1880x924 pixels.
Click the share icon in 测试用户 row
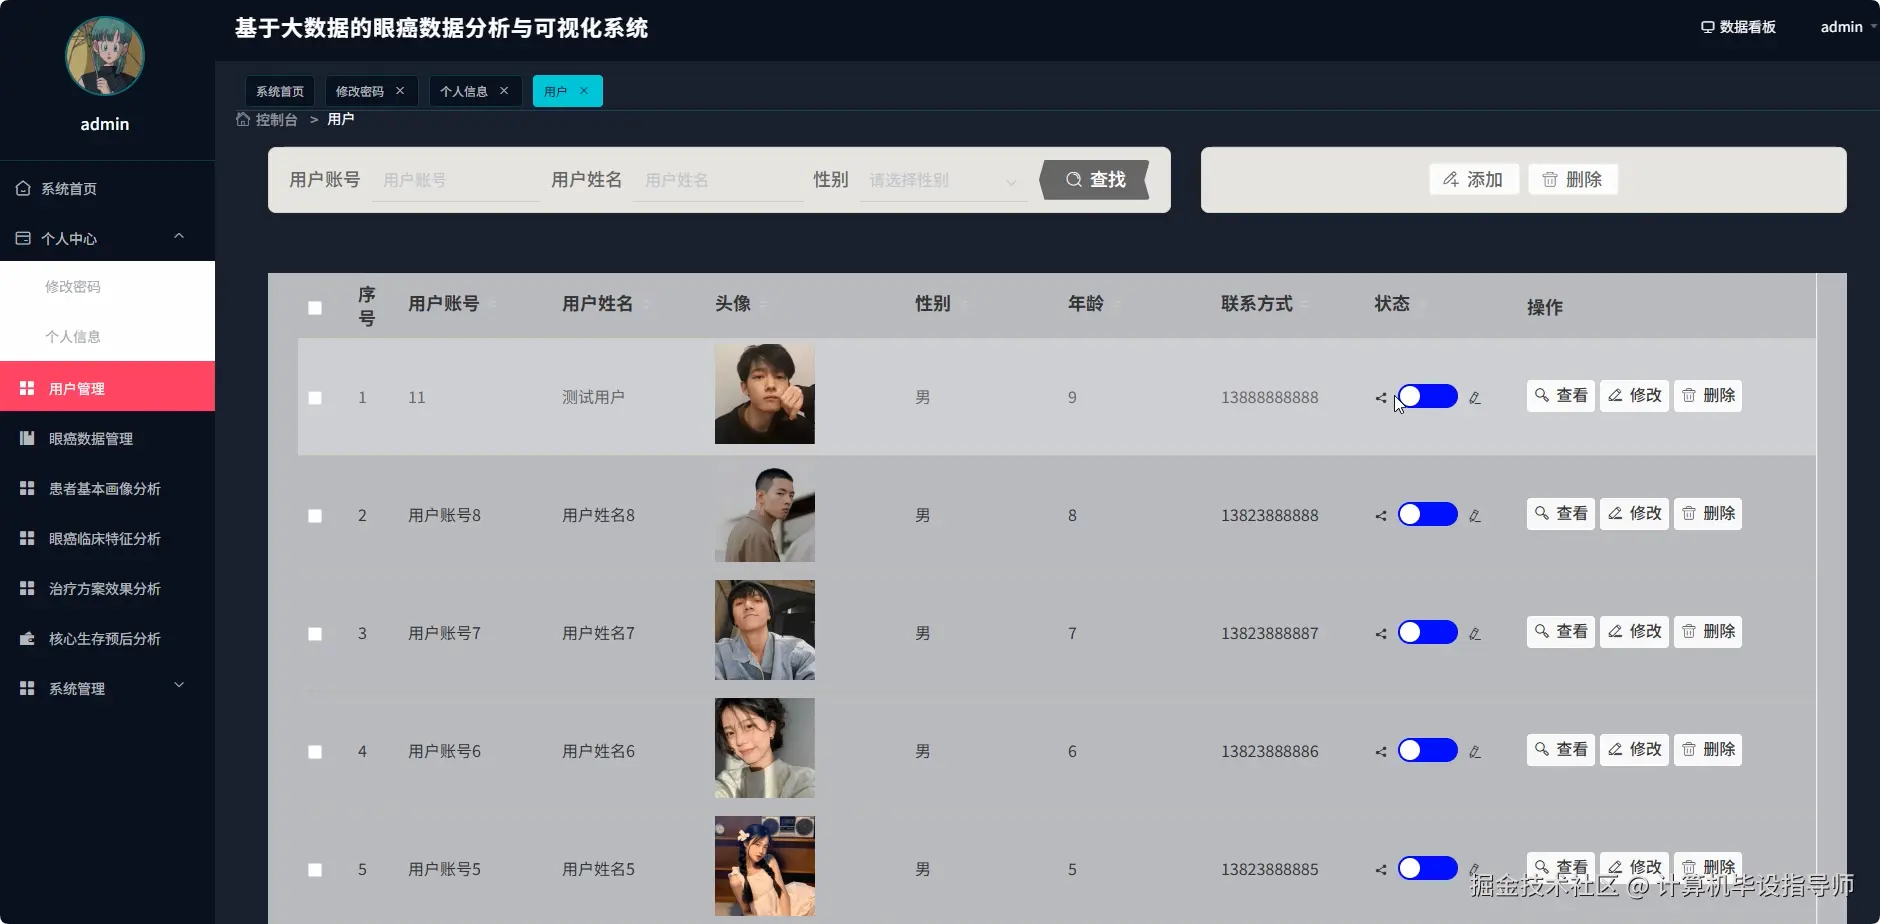coord(1381,398)
